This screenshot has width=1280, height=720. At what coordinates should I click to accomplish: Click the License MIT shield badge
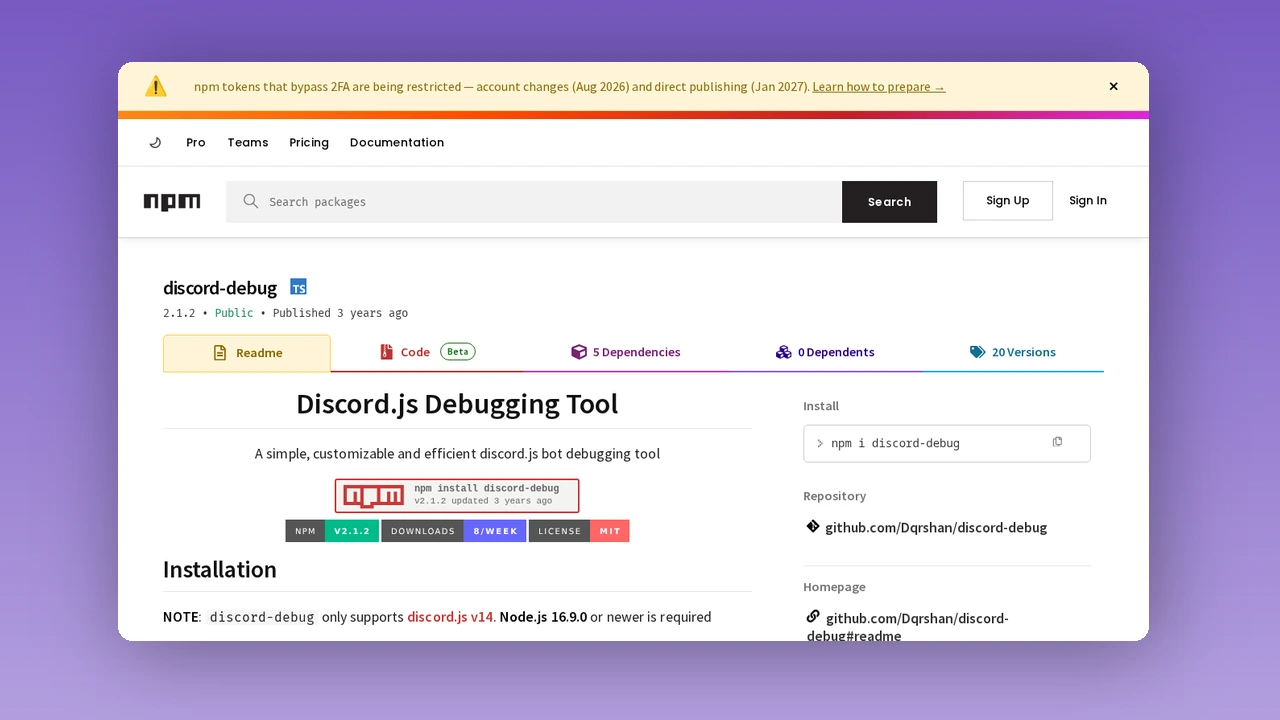(x=579, y=531)
